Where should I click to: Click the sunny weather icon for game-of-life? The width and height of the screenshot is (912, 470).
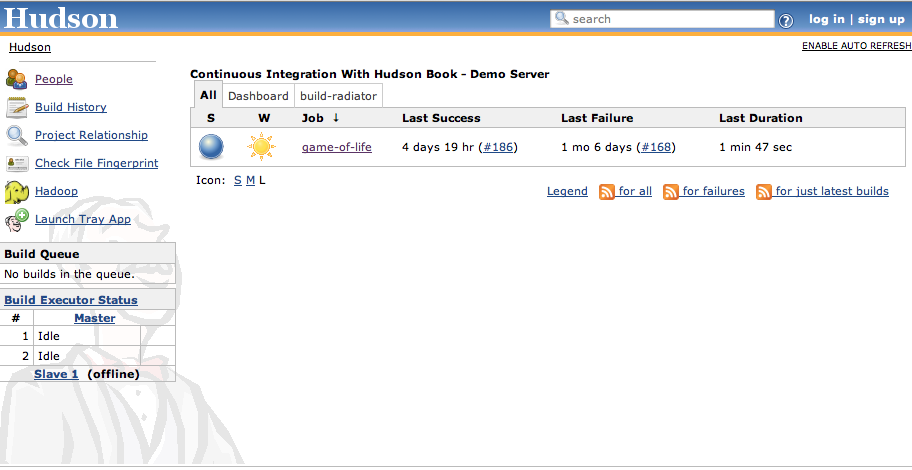(x=261, y=147)
